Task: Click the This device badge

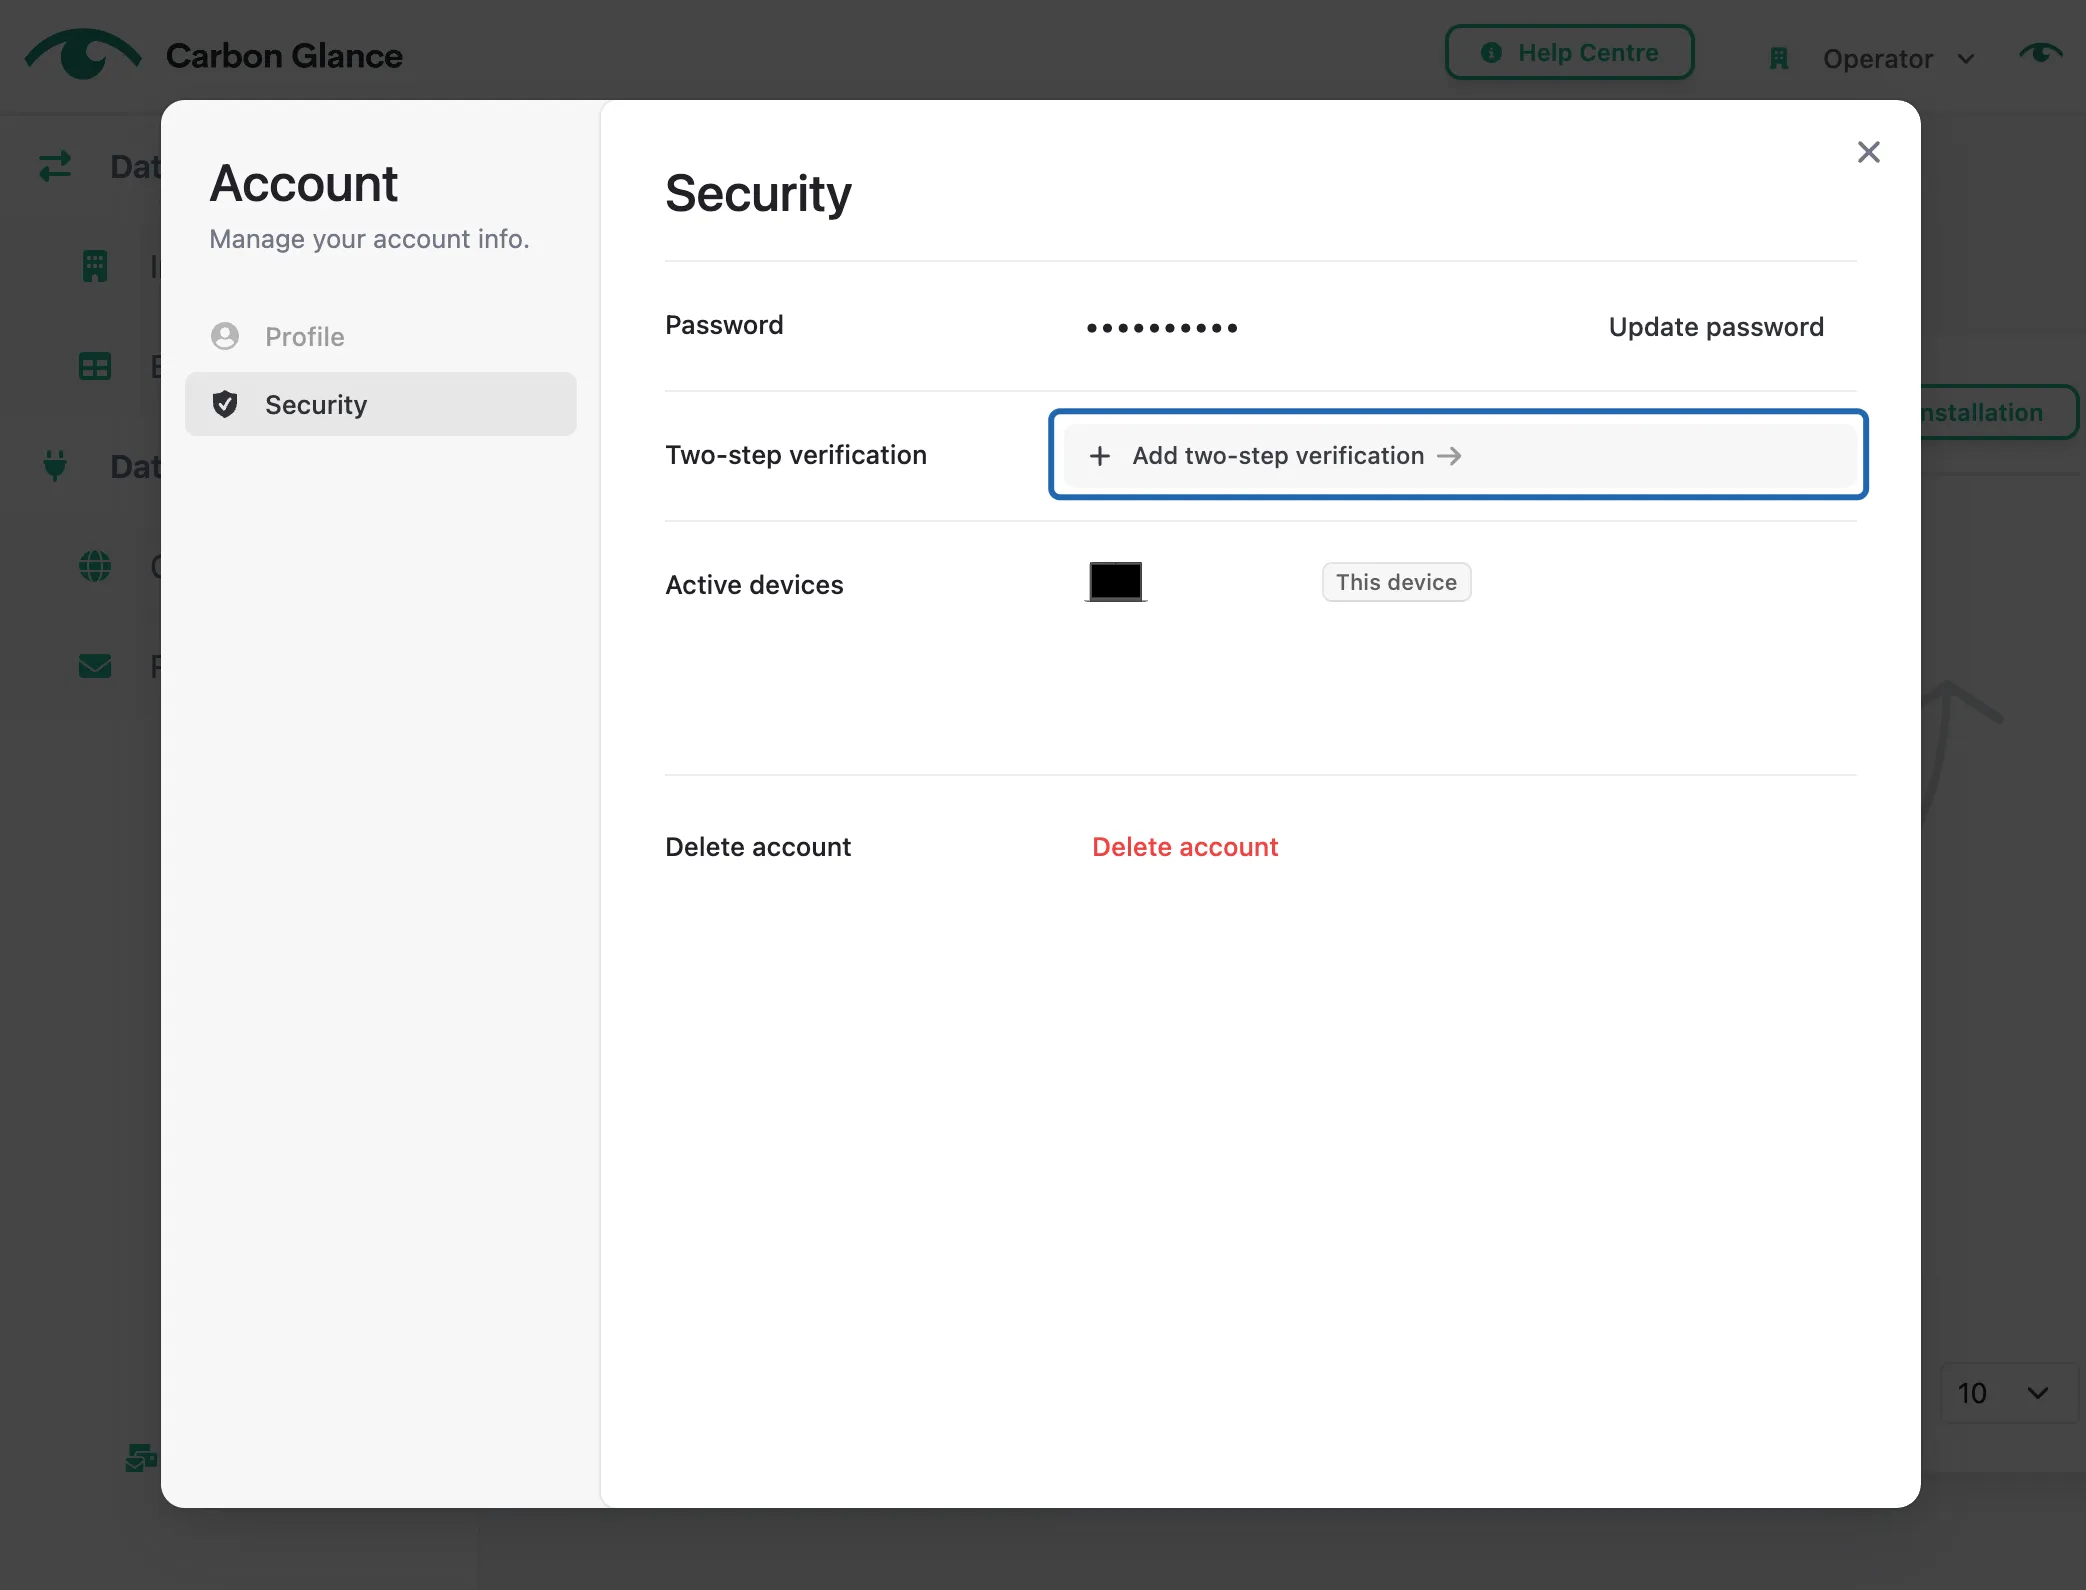Action: point(1396,582)
